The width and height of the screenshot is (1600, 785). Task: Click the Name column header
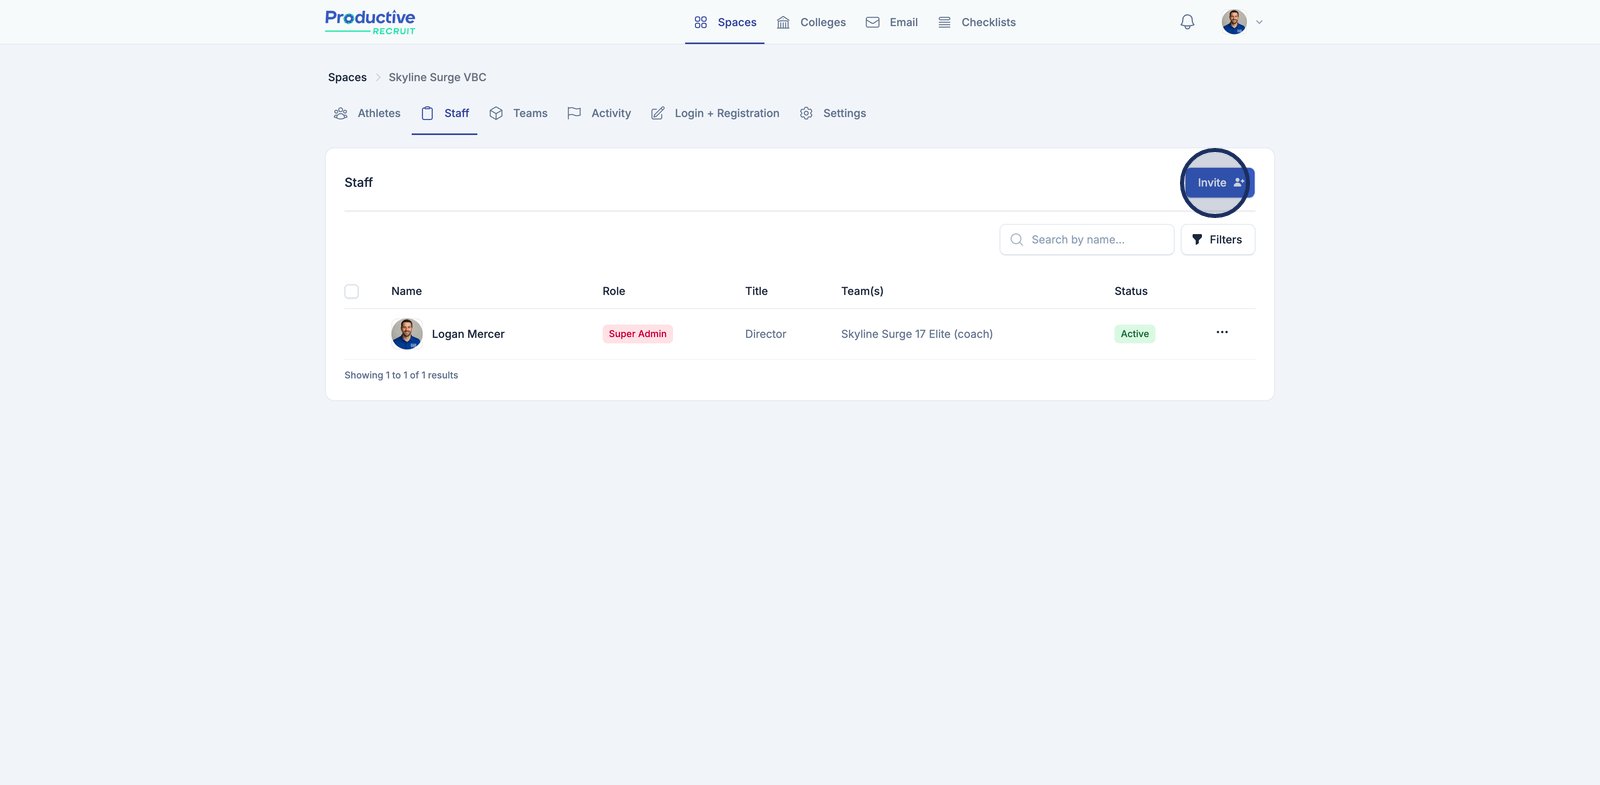[x=406, y=291]
